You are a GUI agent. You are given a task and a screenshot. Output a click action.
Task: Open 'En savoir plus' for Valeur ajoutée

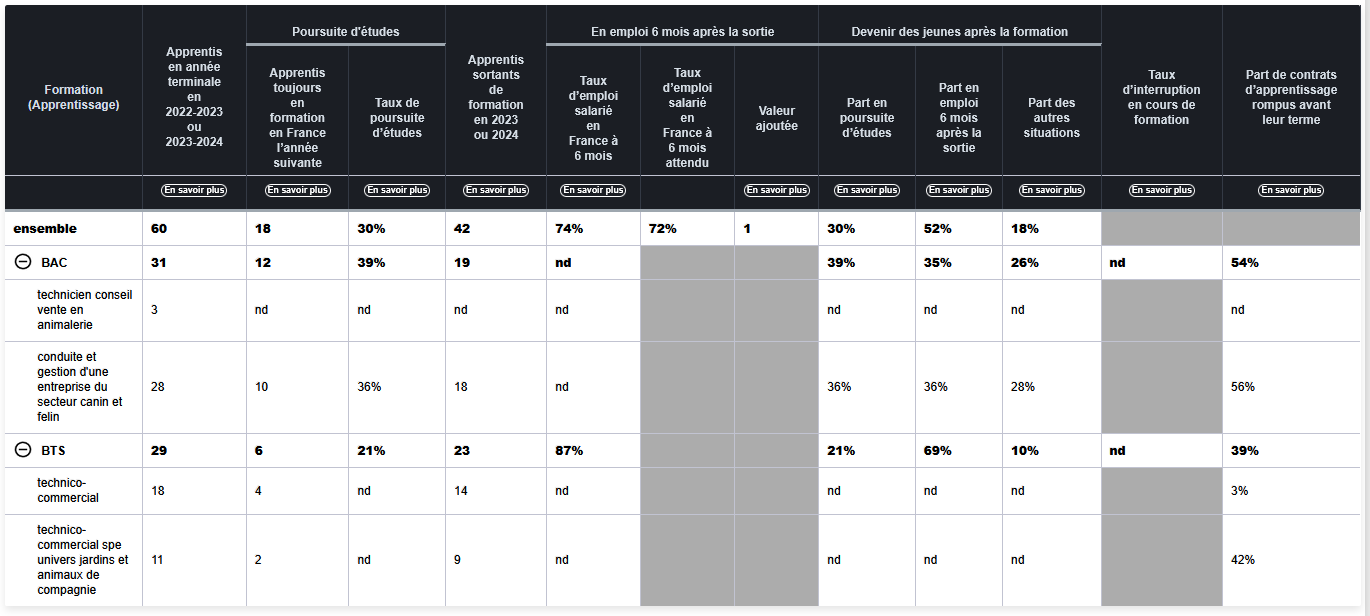pos(776,190)
